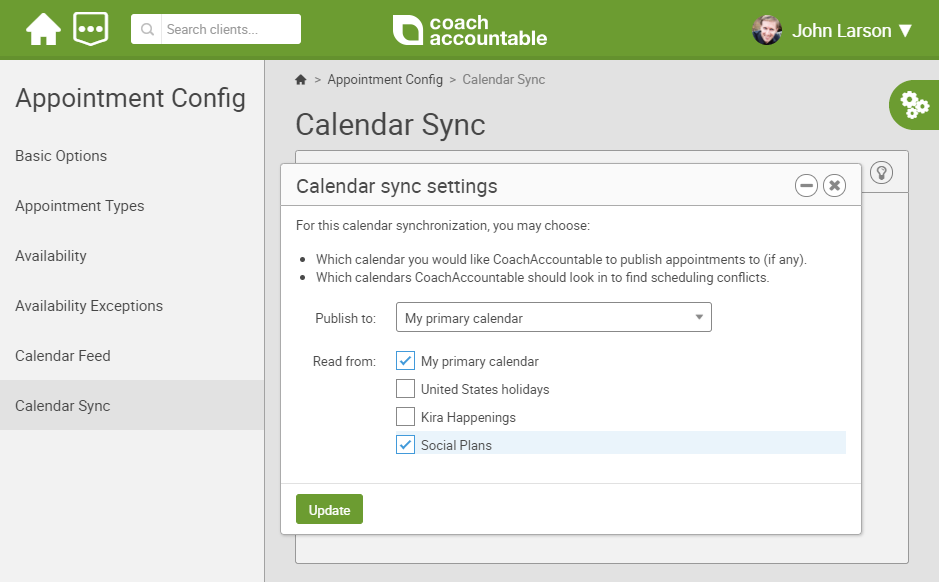Check the United States holidays checkbox
The height and width of the screenshot is (582, 939).
(x=405, y=389)
